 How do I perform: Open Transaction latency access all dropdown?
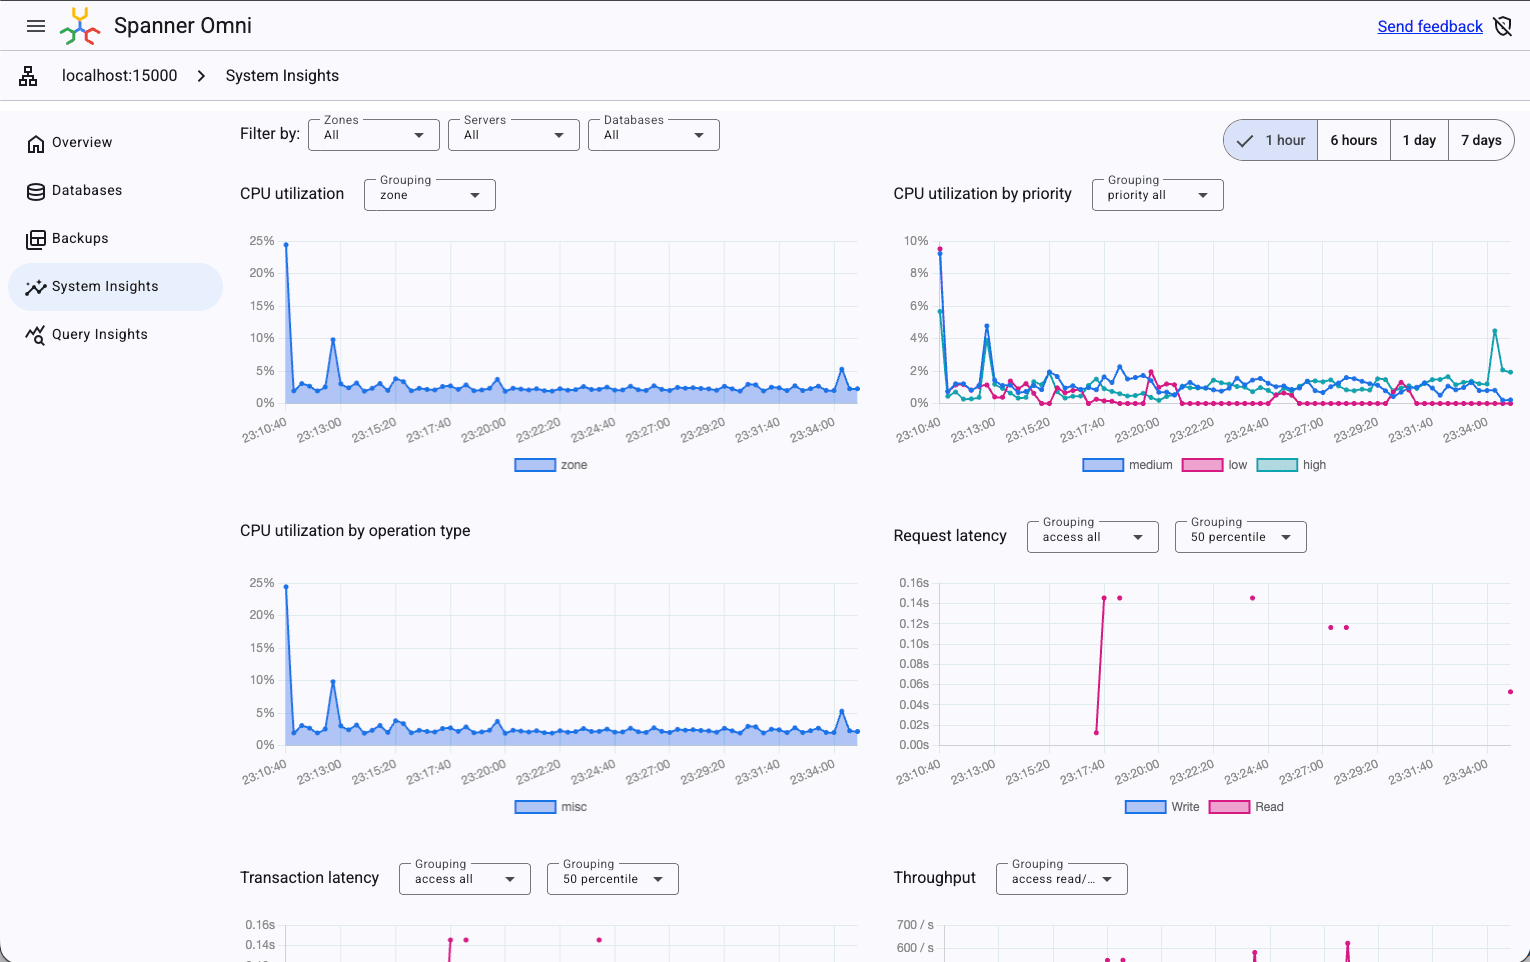(465, 879)
